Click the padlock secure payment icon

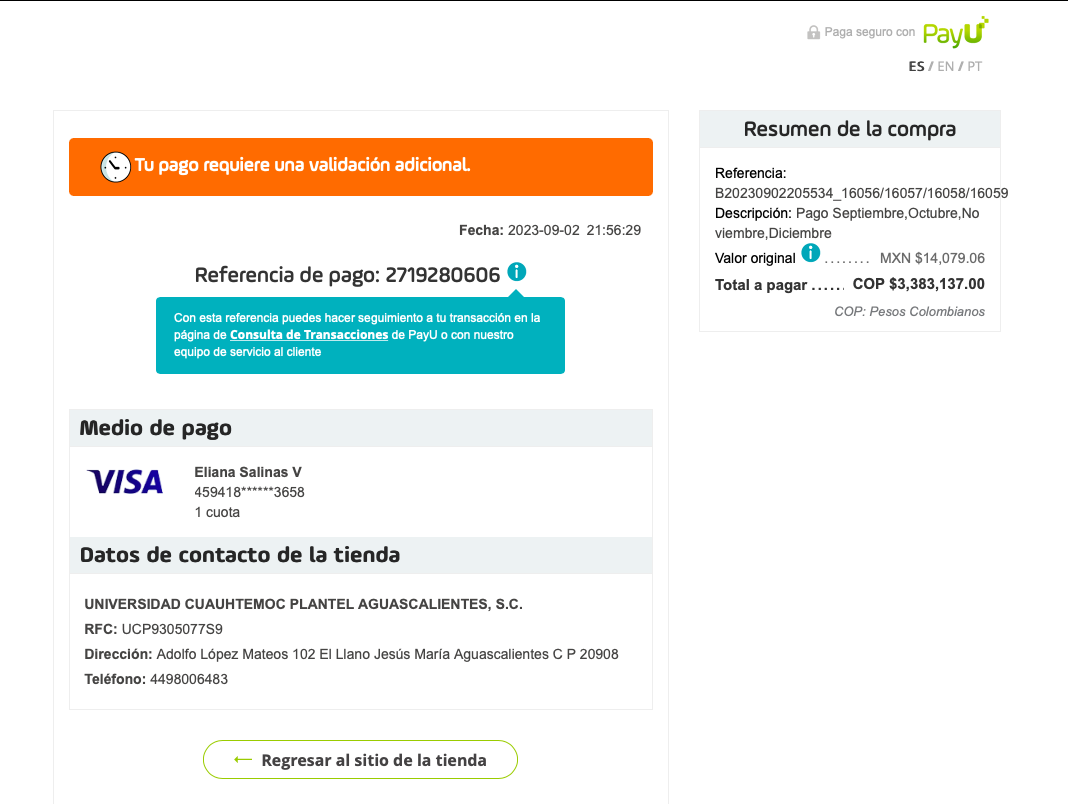point(813,32)
